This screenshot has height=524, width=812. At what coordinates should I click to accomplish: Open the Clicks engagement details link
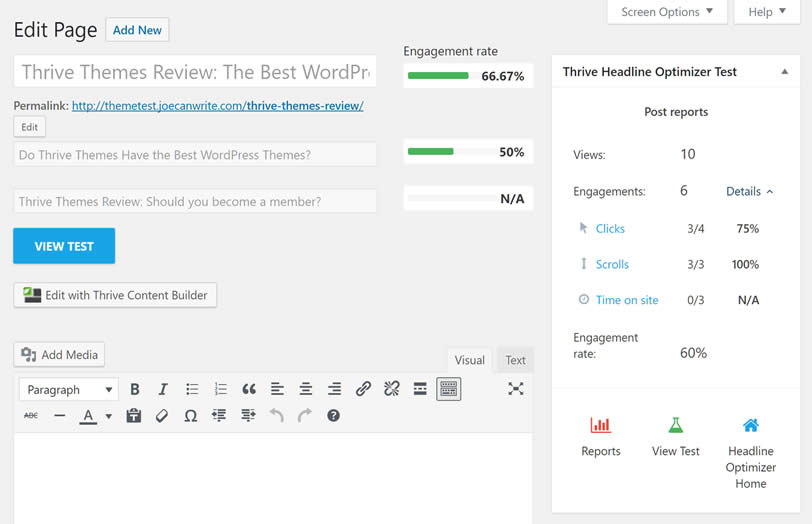pos(610,228)
